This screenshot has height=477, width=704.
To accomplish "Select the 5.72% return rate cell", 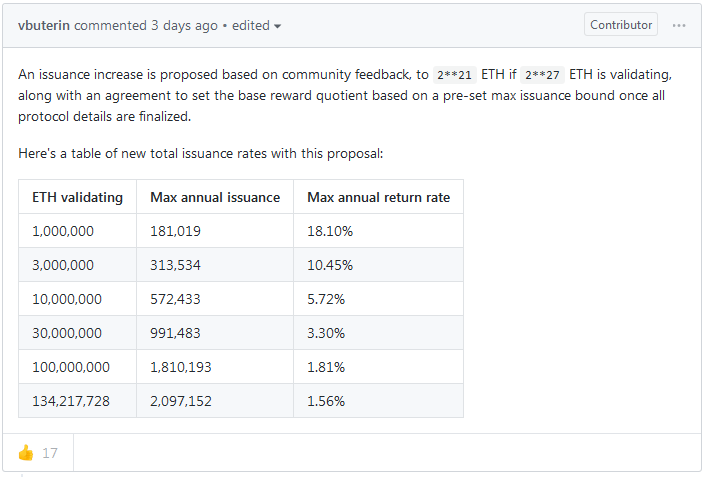I will coord(326,299).
